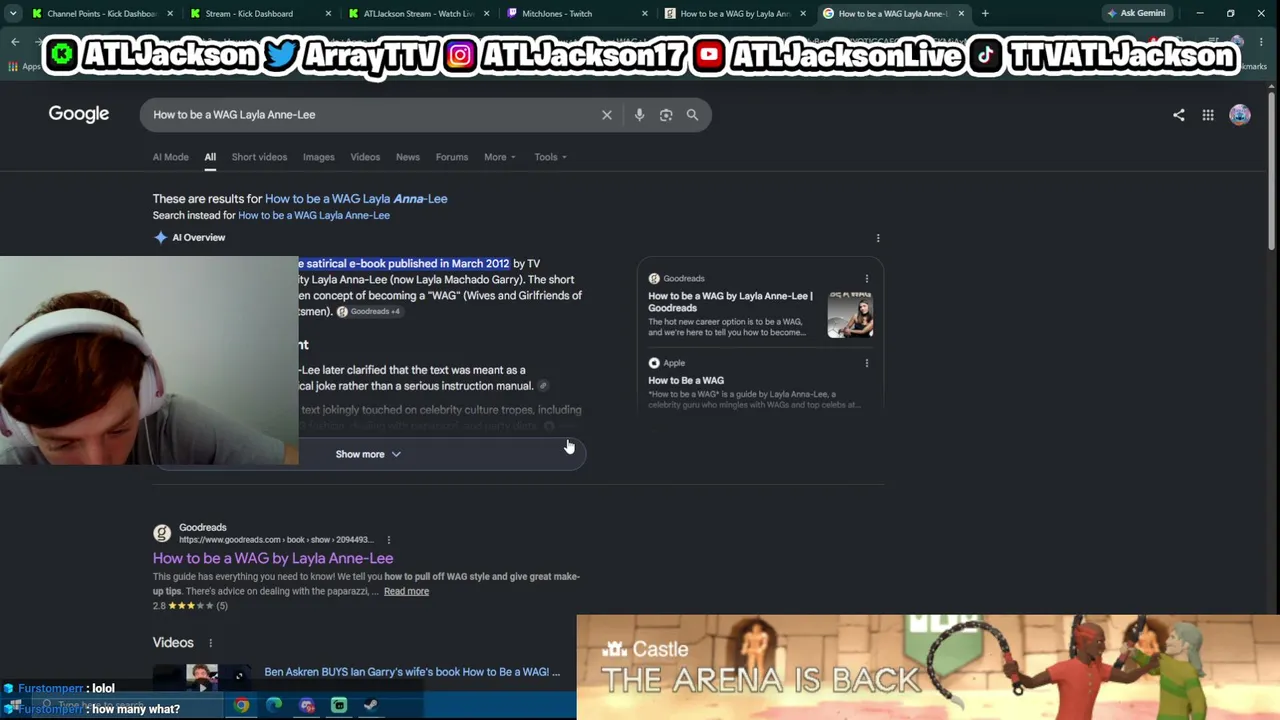This screenshot has height=720, width=1280.
Task: Play the Ben Askren video thumbnail
Action: click(x=202, y=678)
